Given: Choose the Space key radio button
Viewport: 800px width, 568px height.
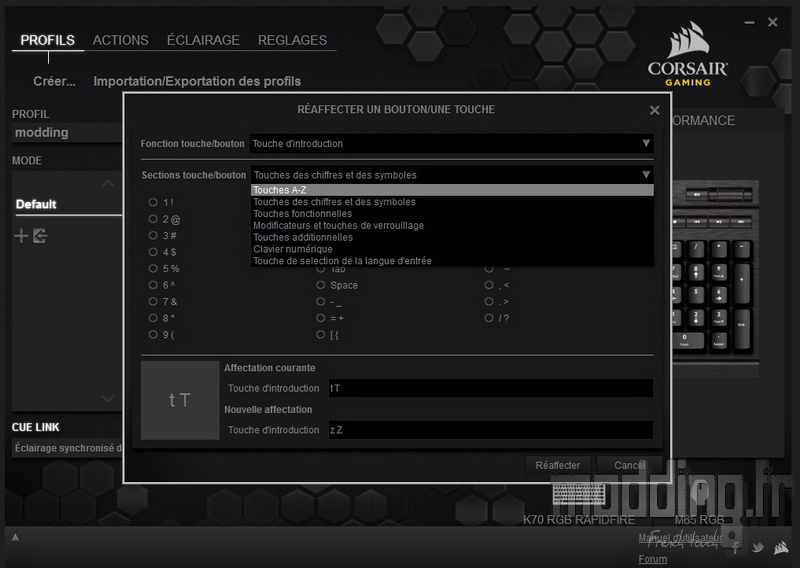Looking at the screenshot, I should 320,285.
